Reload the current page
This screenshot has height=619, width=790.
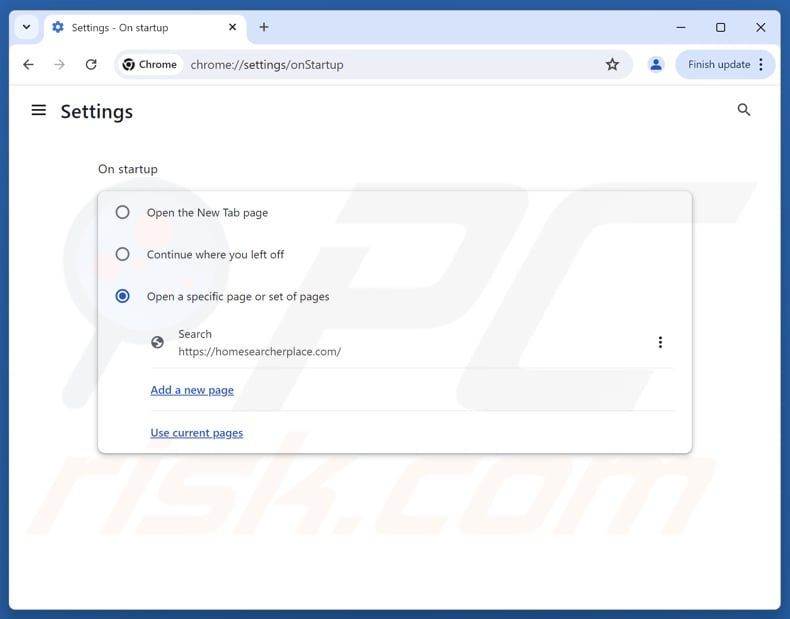tap(91, 65)
